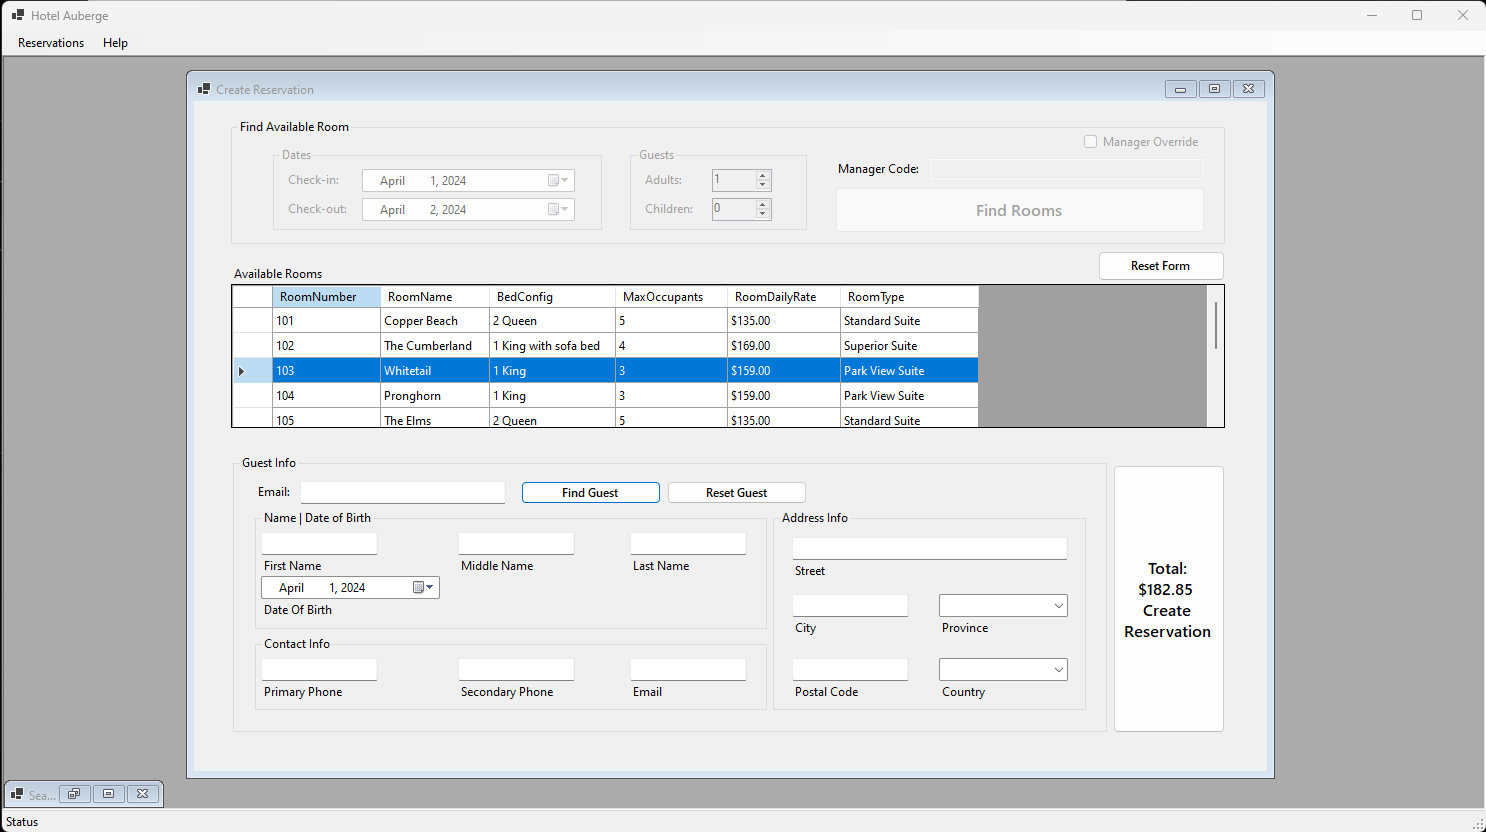Click the minimized Search window icon
Image resolution: width=1486 pixels, height=832 pixels.
click(x=17, y=794)
